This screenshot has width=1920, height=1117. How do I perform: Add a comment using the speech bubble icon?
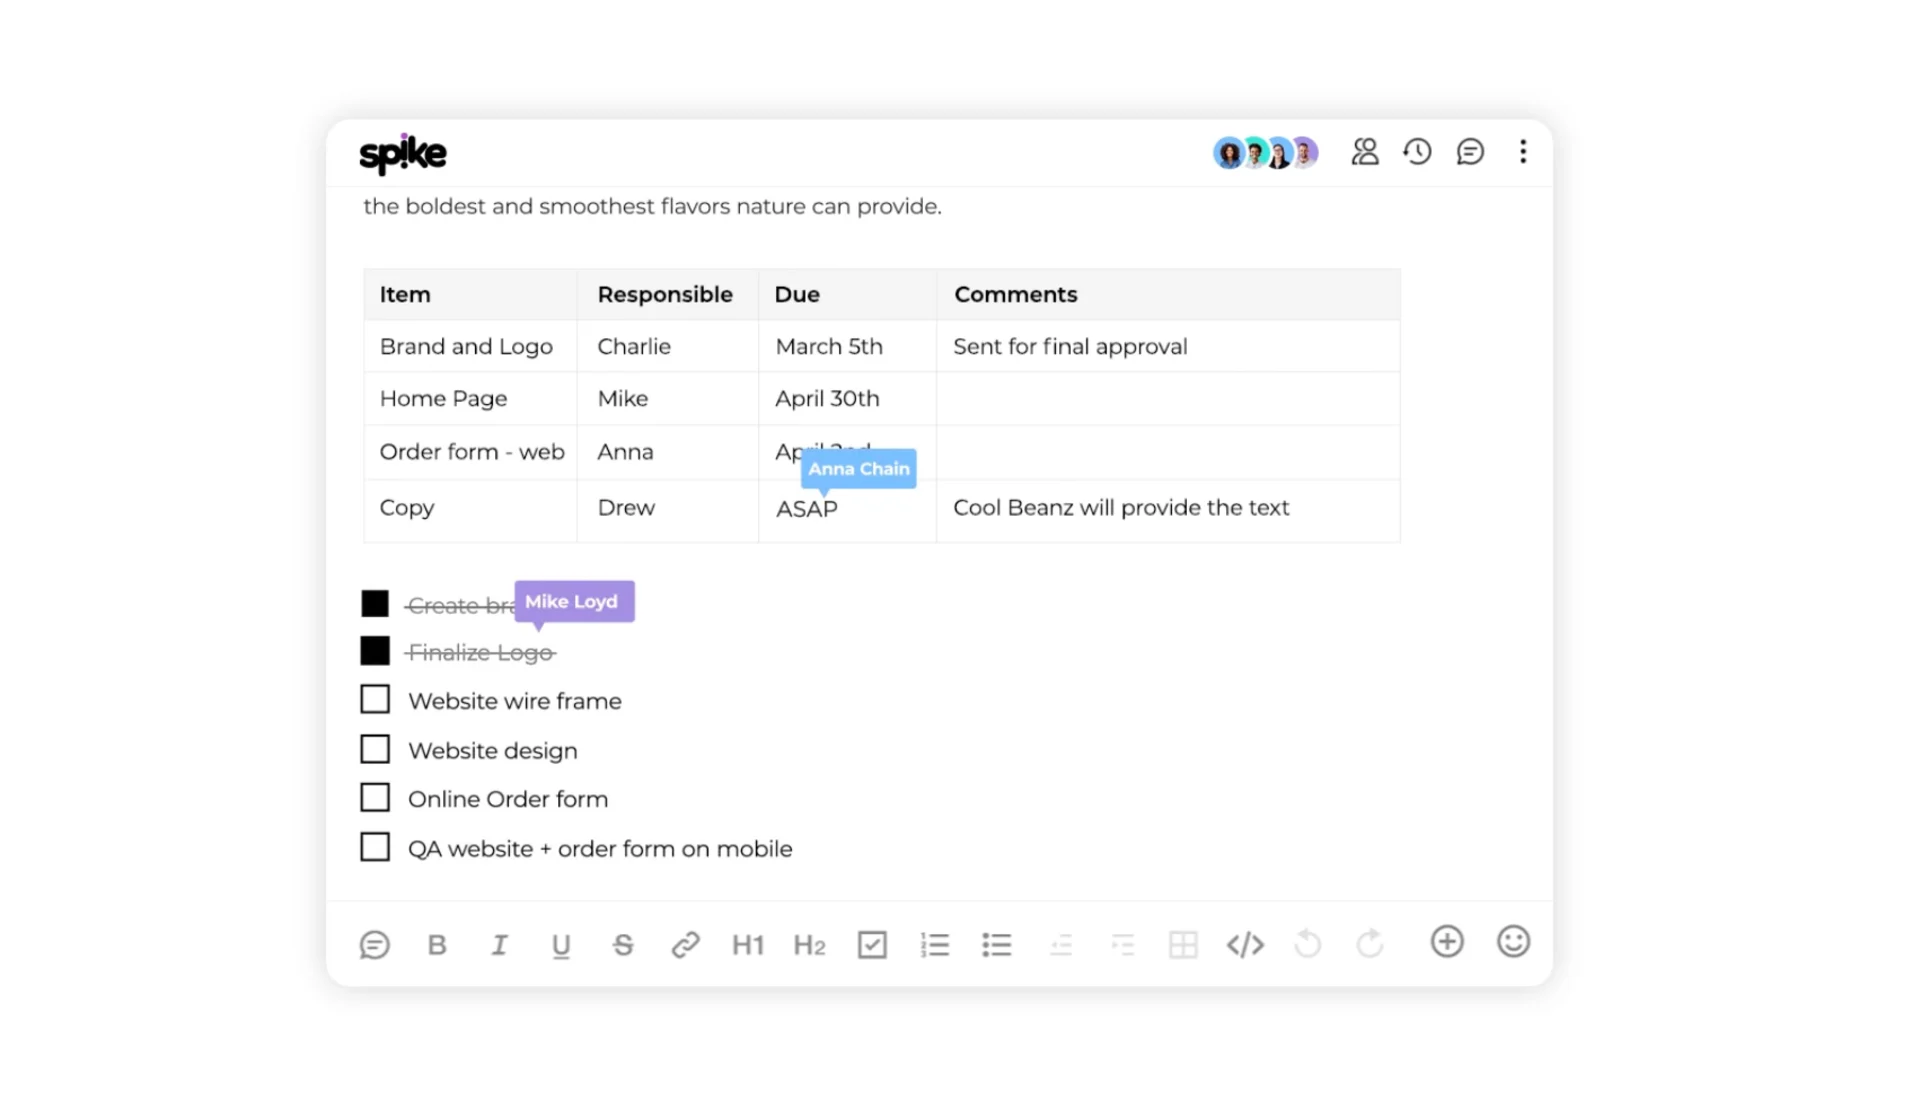click(x=374, y=944)
